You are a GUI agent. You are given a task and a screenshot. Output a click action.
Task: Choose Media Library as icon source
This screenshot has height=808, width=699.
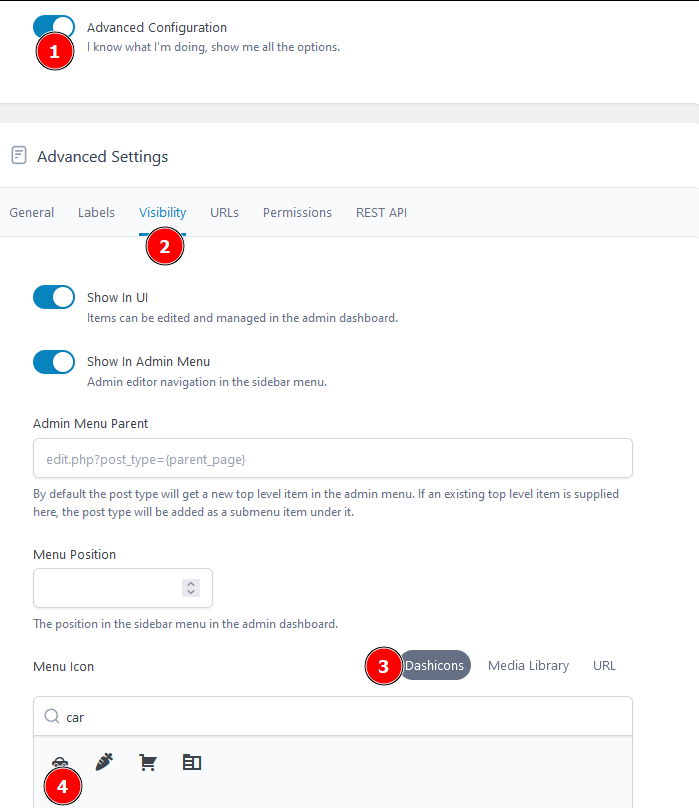point(528,665)
